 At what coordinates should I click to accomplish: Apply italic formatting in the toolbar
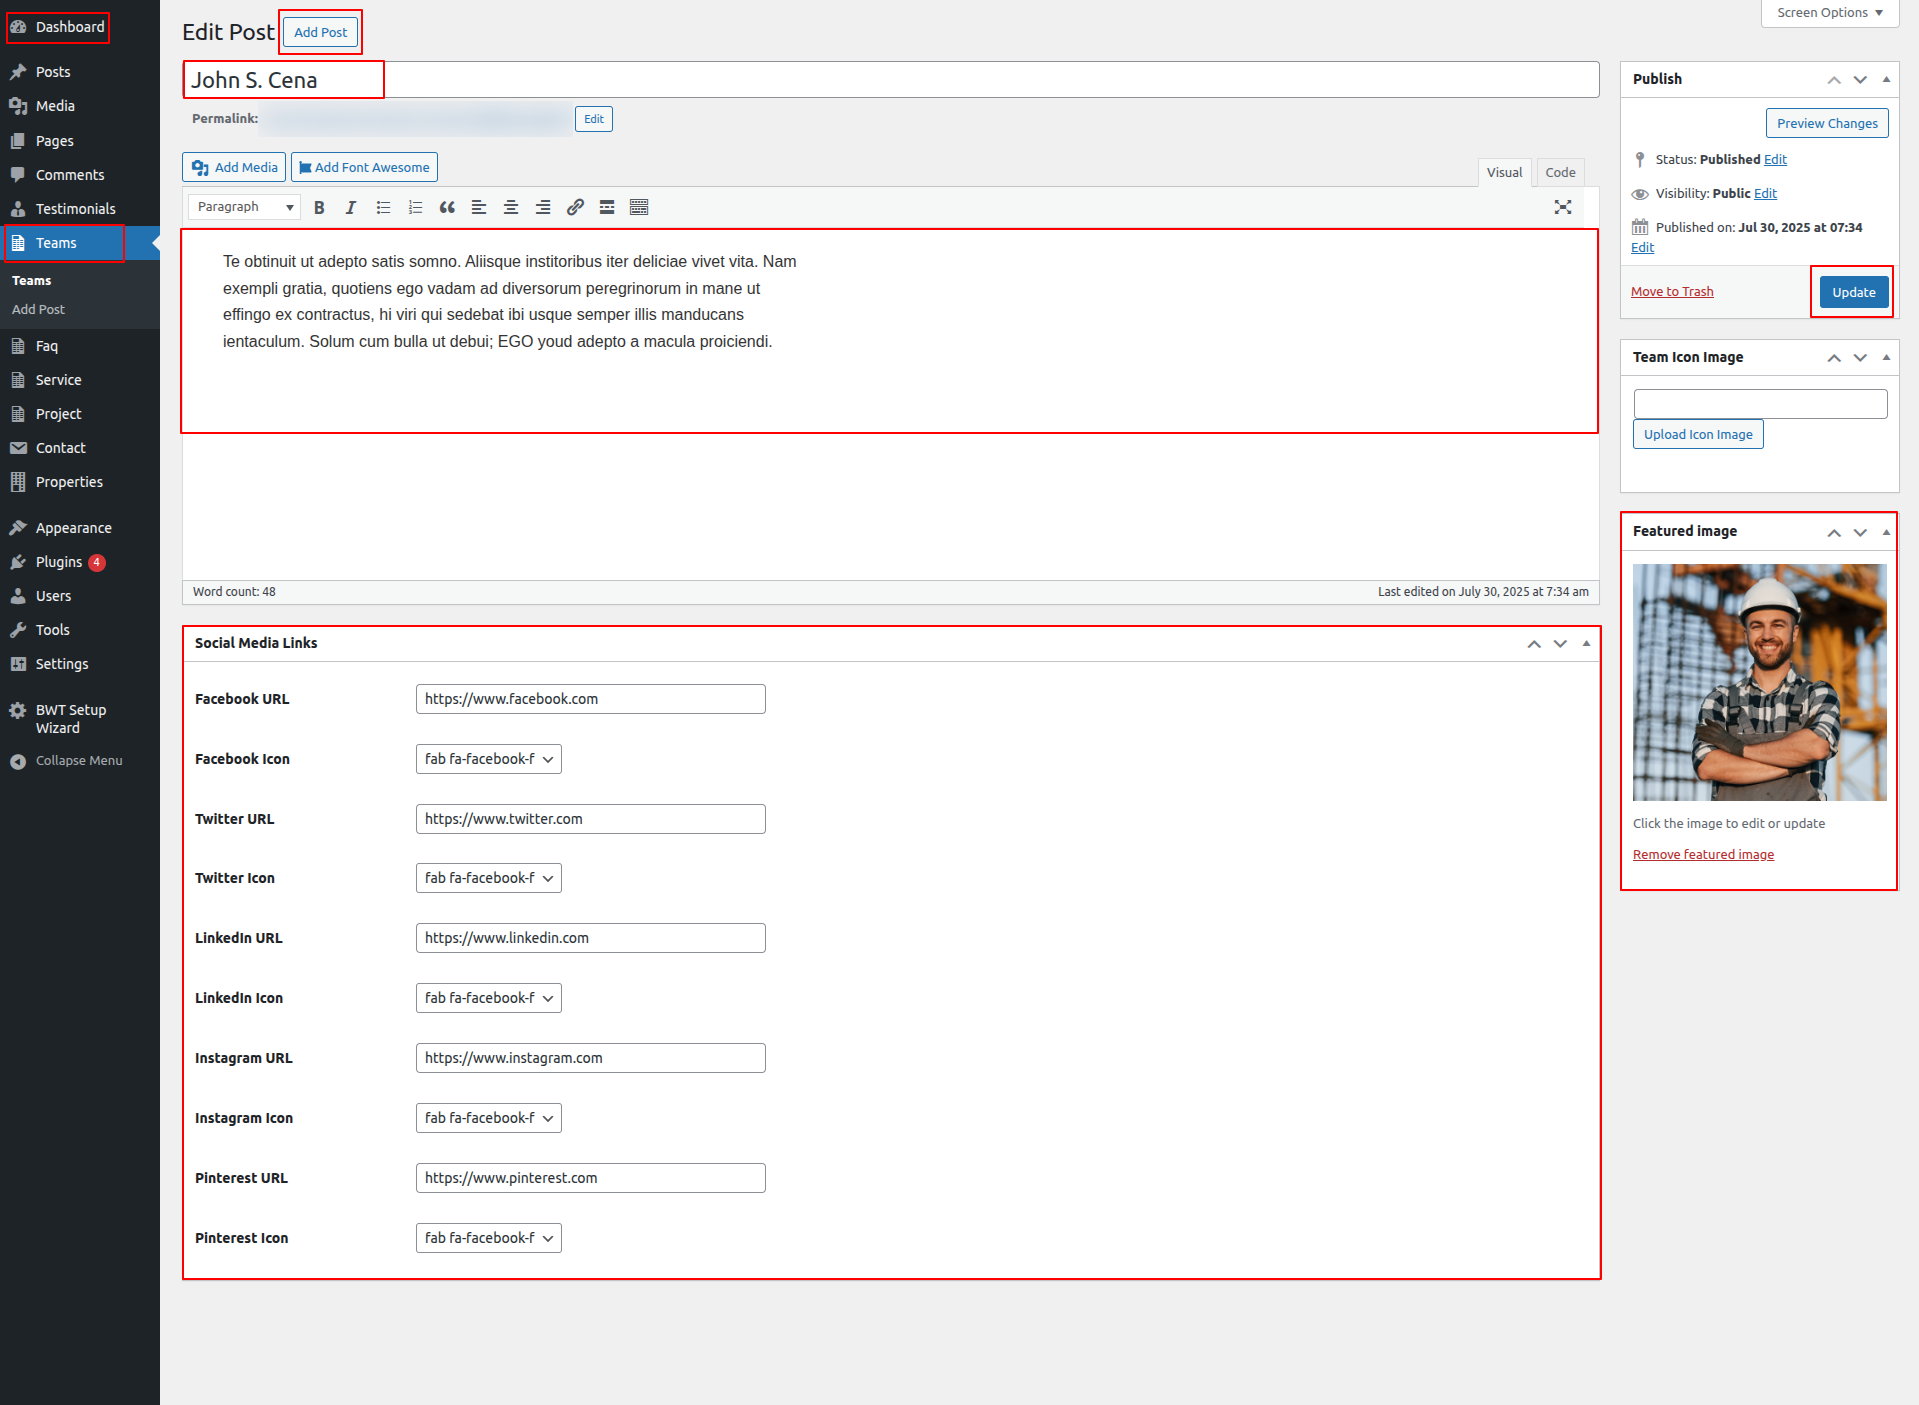coord(351,207)
